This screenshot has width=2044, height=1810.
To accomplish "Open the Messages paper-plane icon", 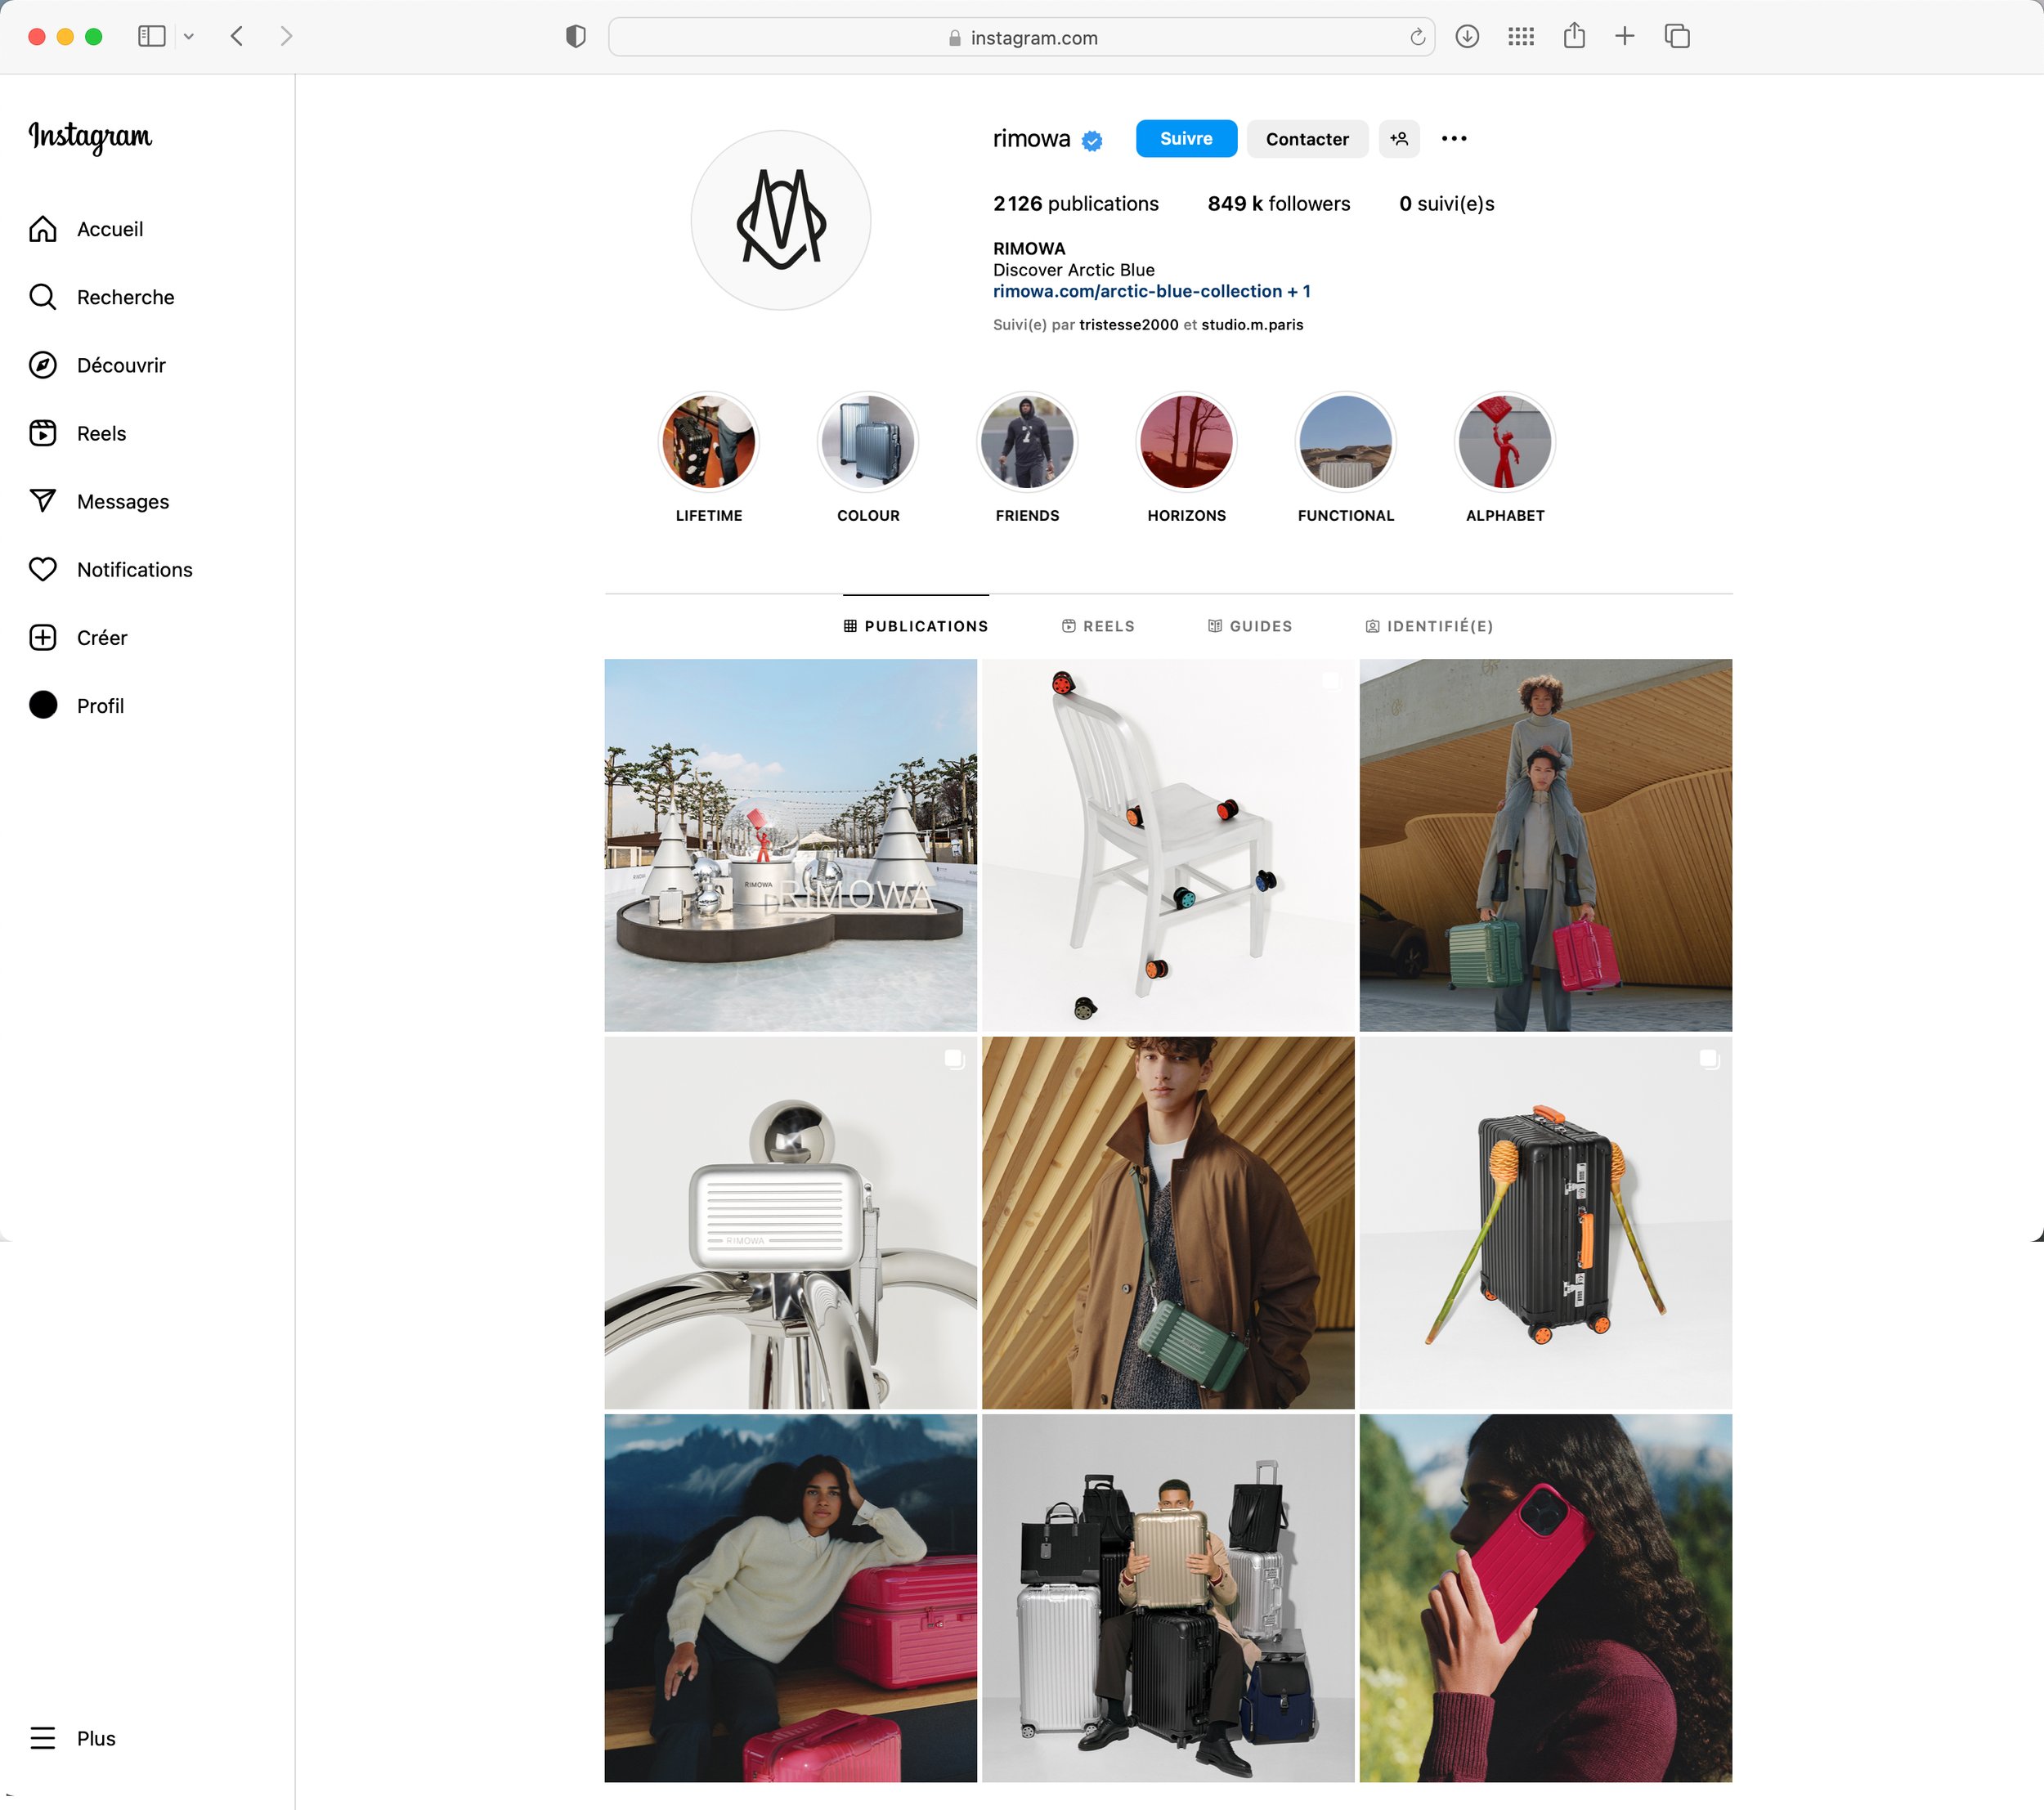I will click(42, 501).
